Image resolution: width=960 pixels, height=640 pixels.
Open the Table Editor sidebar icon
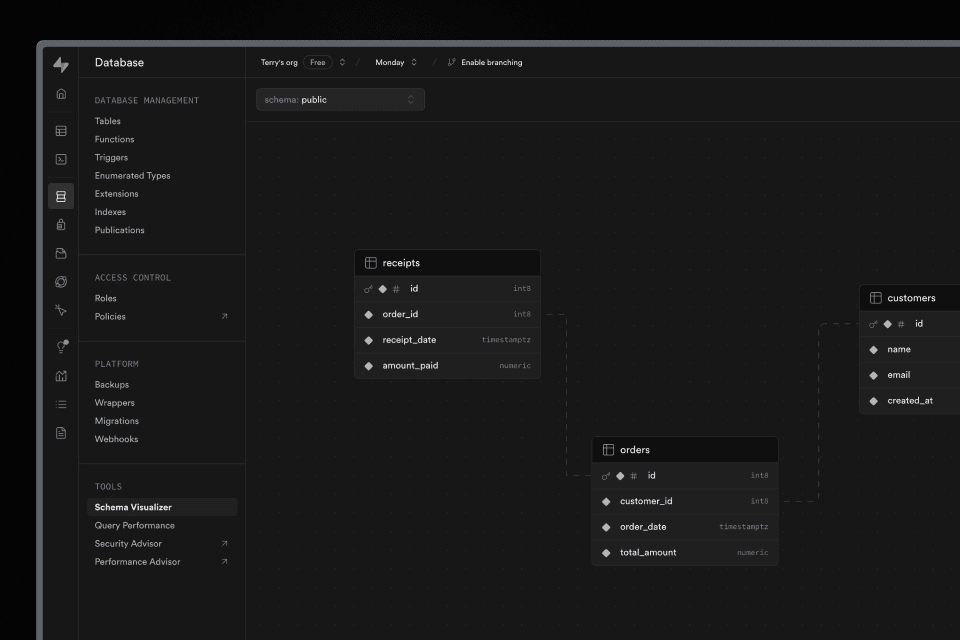tap(61, 131)
